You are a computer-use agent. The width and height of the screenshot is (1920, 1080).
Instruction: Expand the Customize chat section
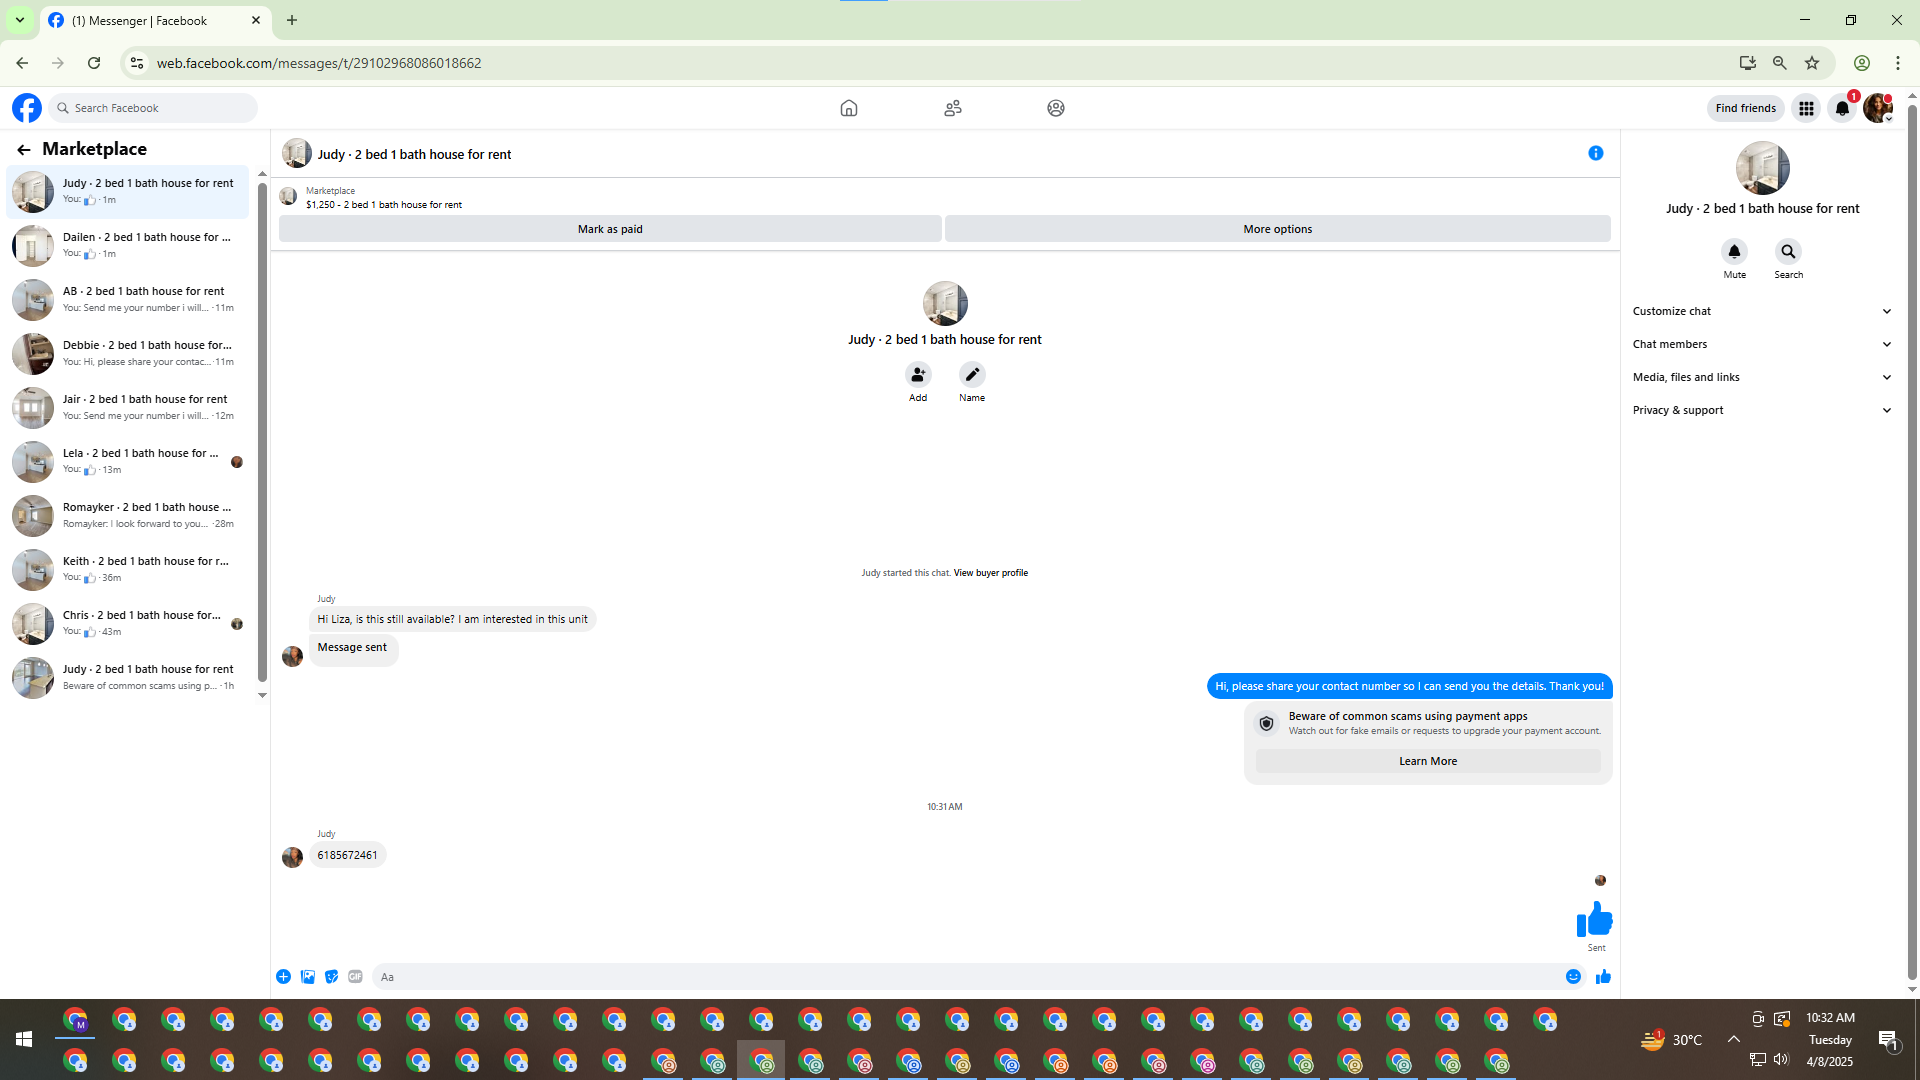click(1761, 311)
